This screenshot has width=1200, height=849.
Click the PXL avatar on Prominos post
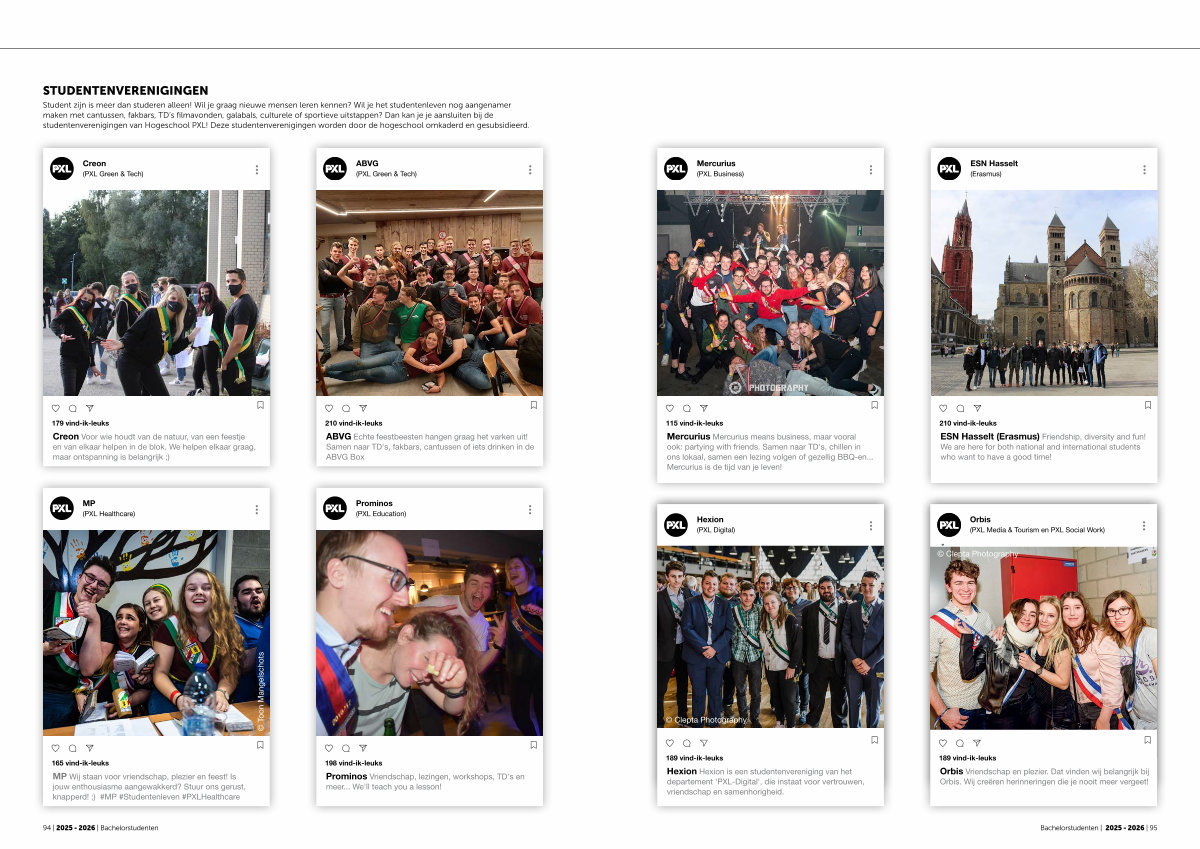click(335, 509)
